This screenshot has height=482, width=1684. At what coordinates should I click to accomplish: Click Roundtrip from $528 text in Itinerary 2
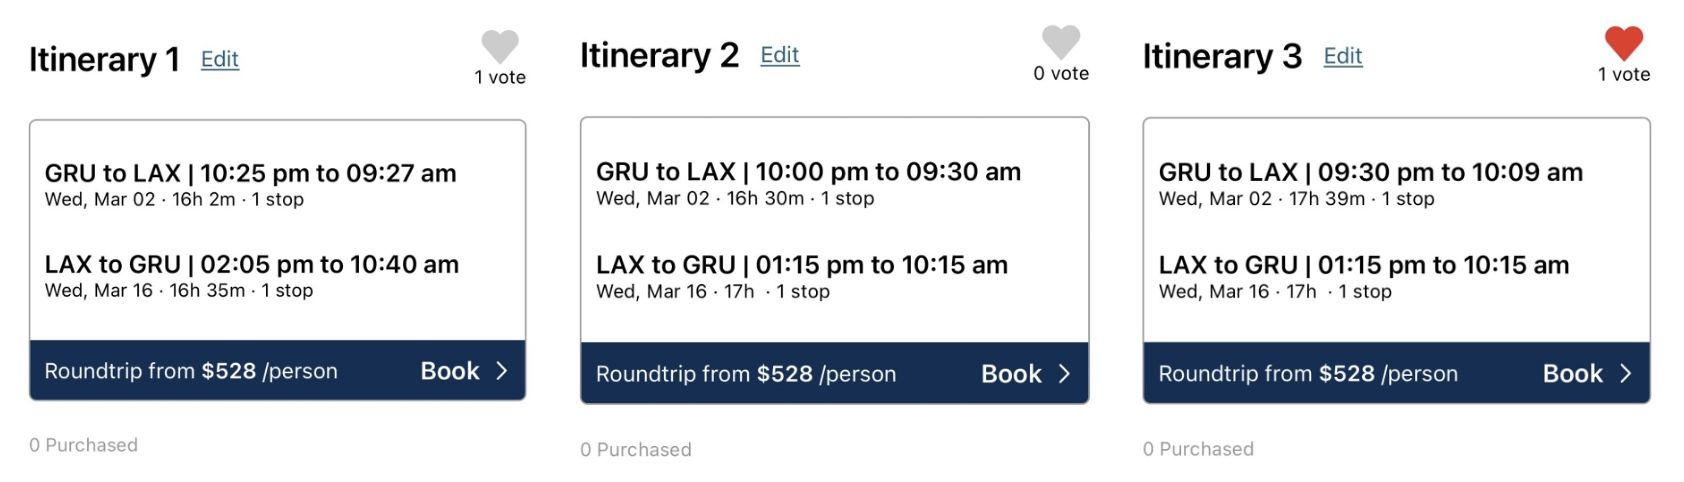[x=746, y=374]
